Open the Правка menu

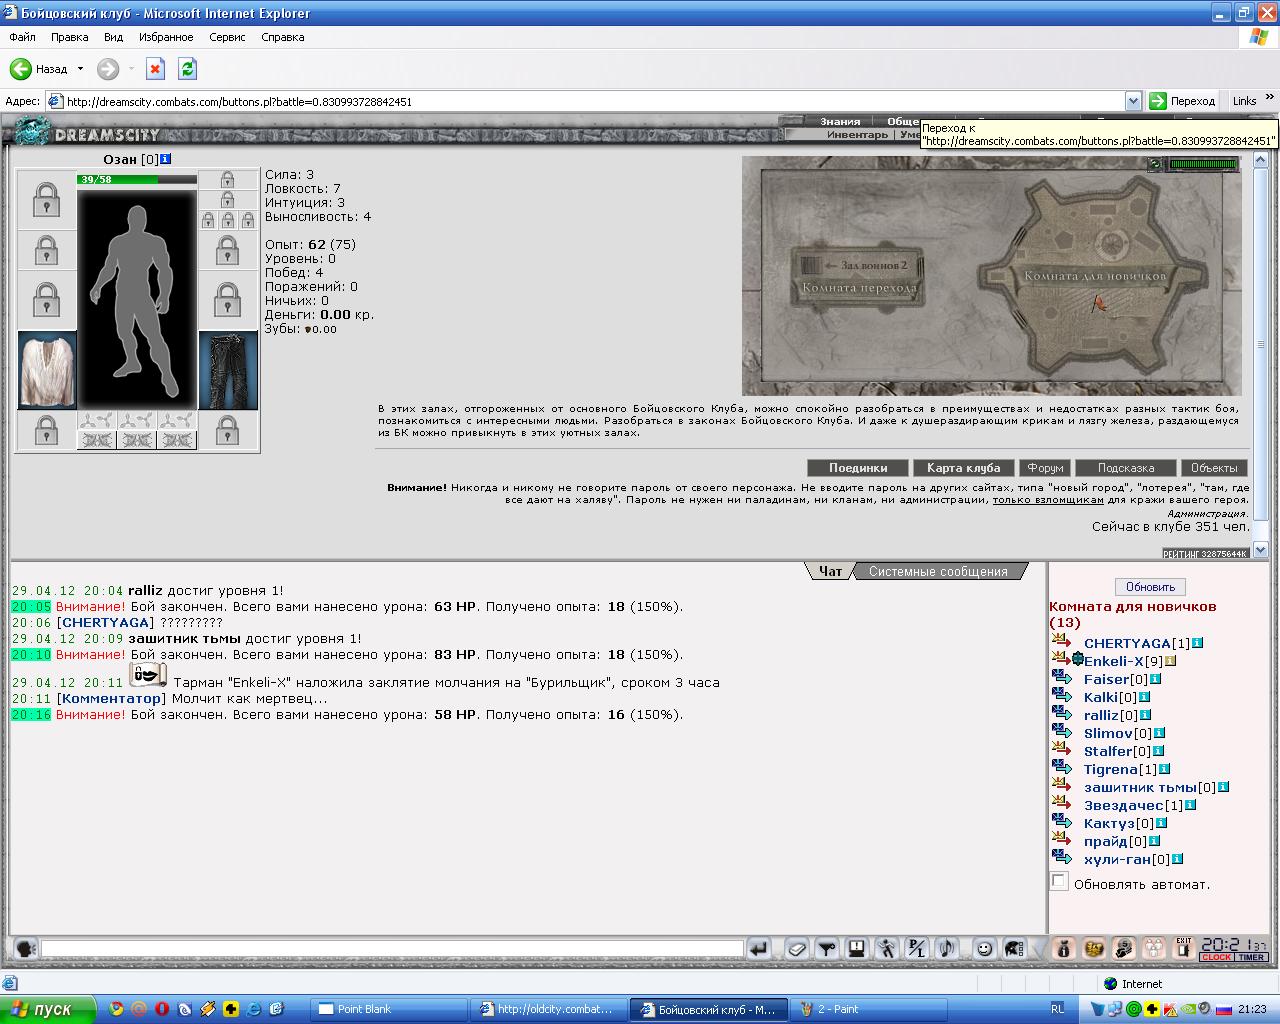69,37
